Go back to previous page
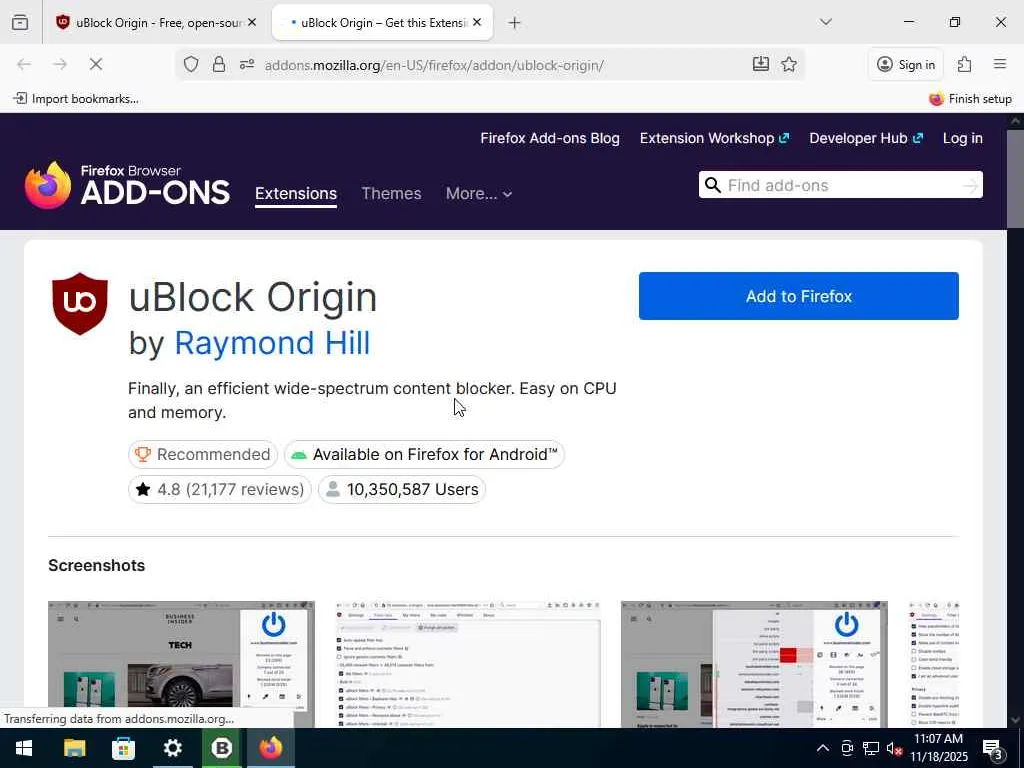Image resolution: width=1024 pixels, height=768 pixels. (x=24, y=64)
